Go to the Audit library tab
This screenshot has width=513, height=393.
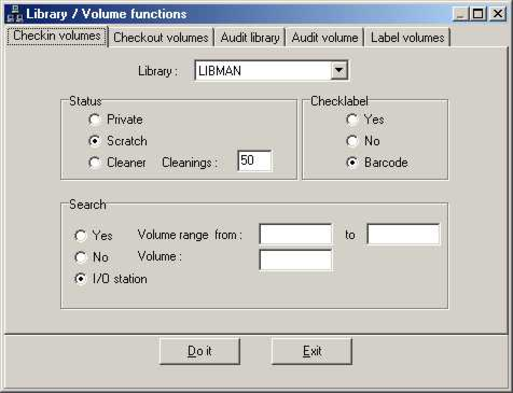(250, 37)
